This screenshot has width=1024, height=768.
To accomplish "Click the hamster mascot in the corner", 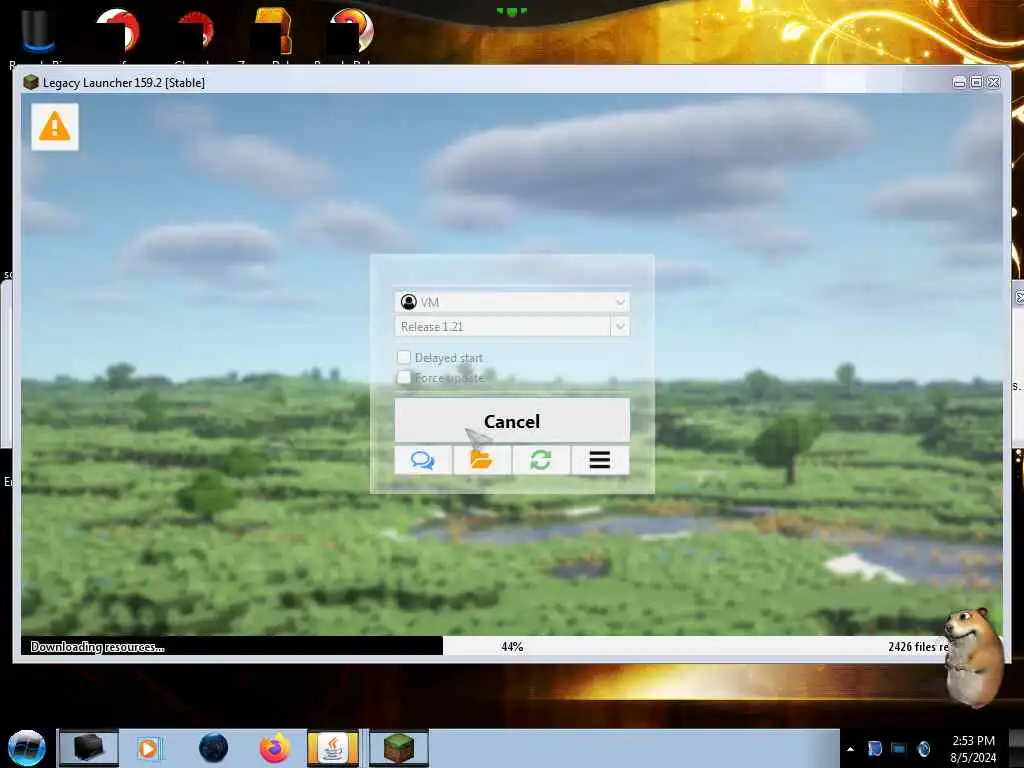I will tap(972, 657).
